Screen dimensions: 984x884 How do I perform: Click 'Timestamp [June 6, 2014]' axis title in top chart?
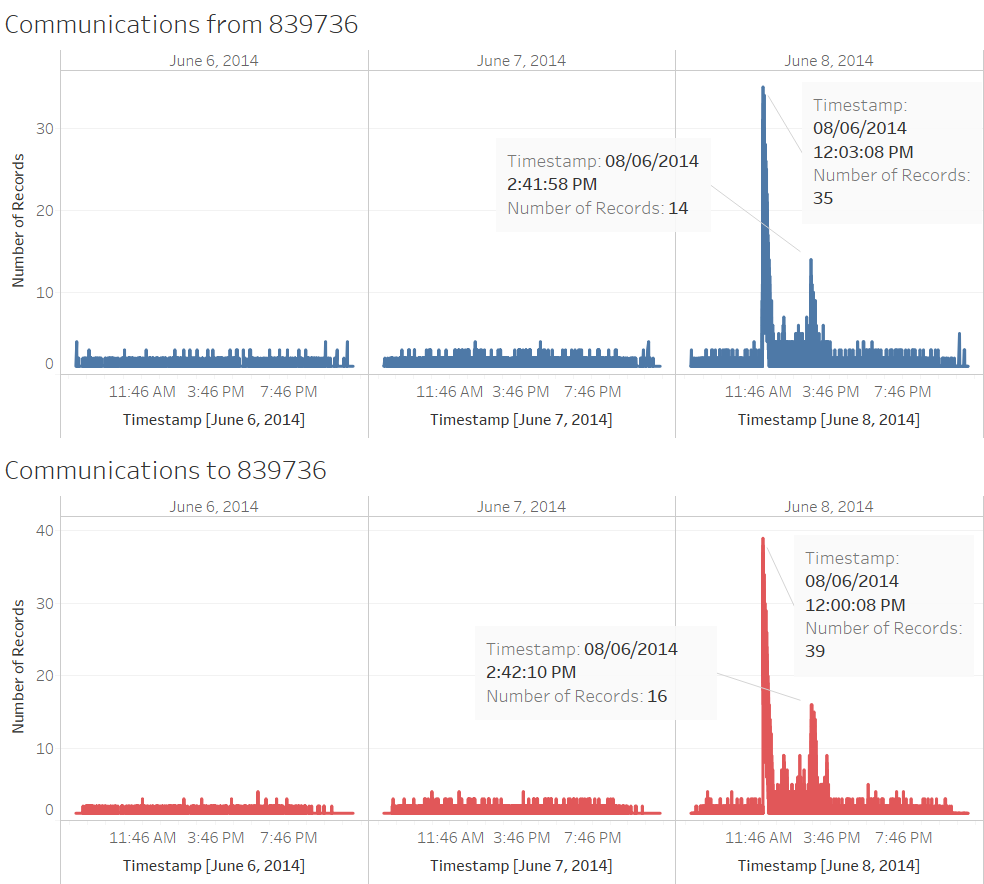(x=214, y=420)
